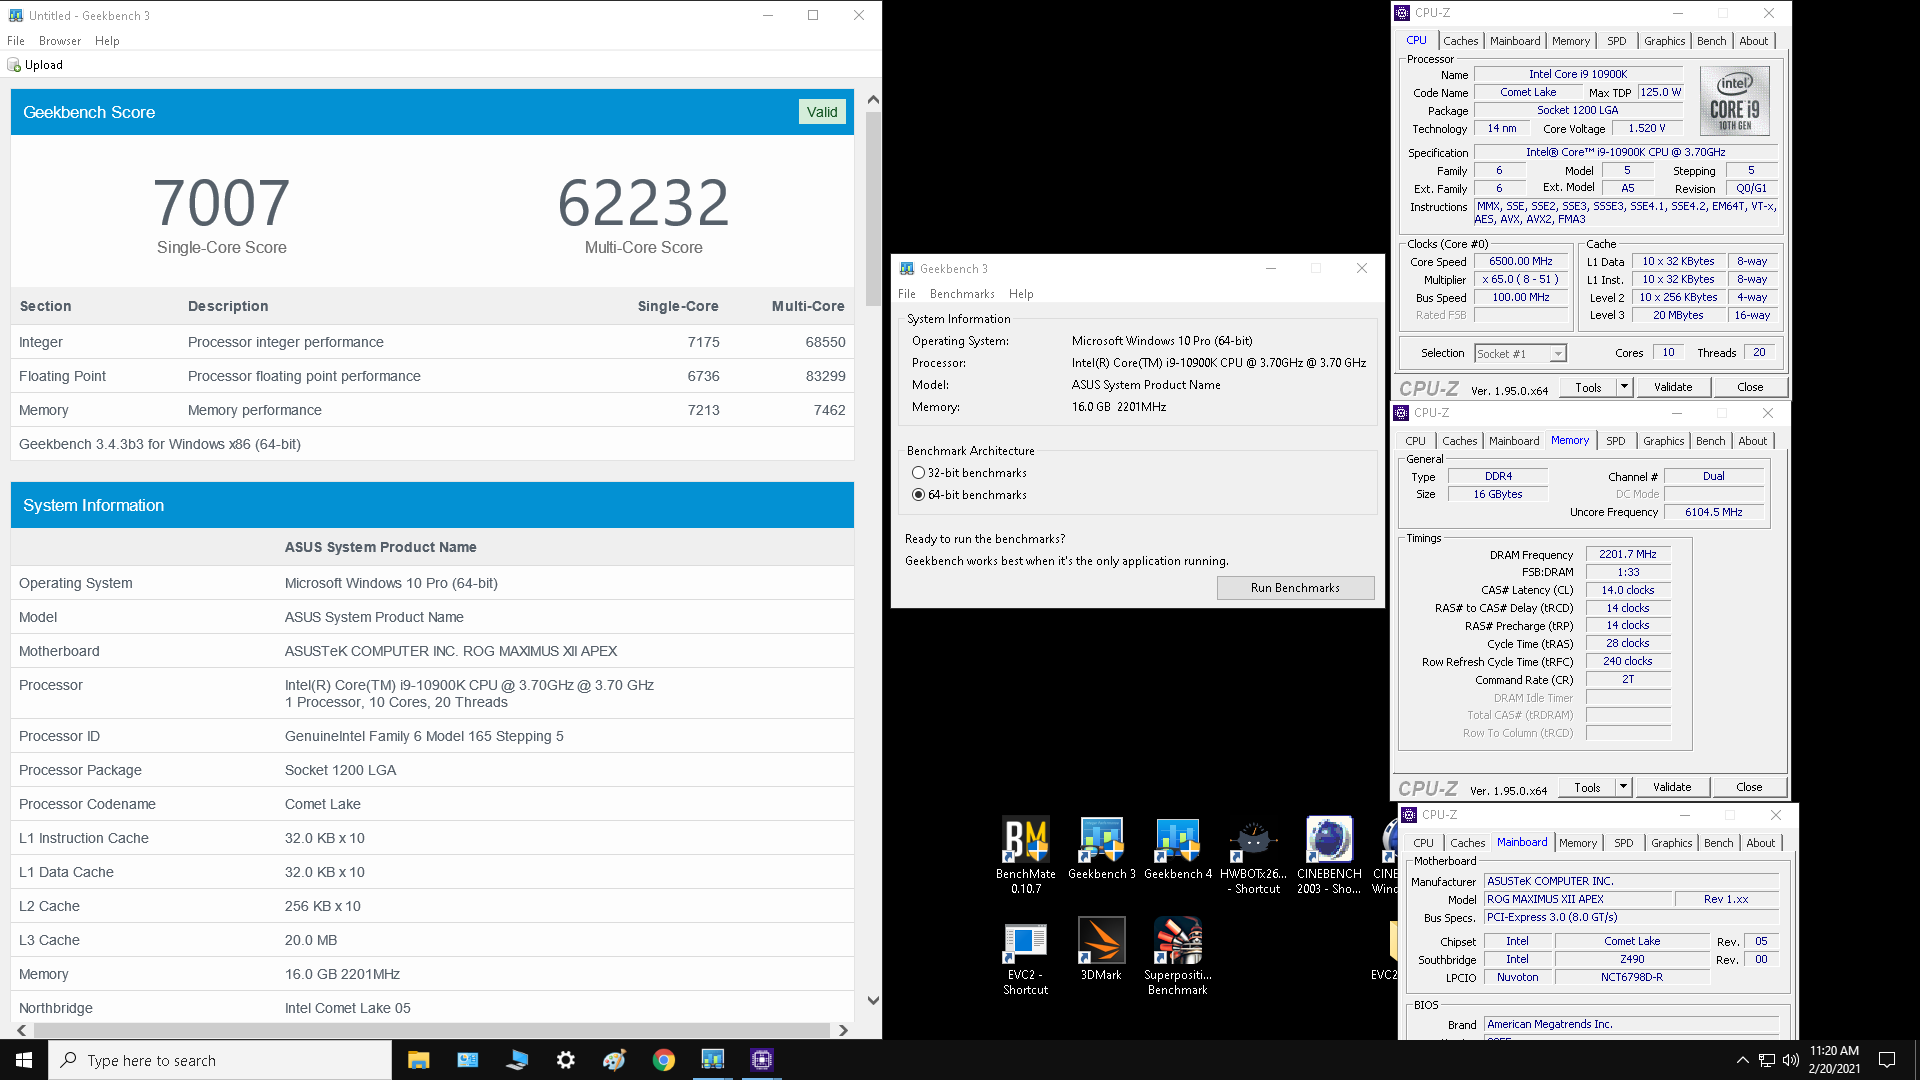
Task: Open HWBOTx265 shortcut icon
Action: [1253, 855]
